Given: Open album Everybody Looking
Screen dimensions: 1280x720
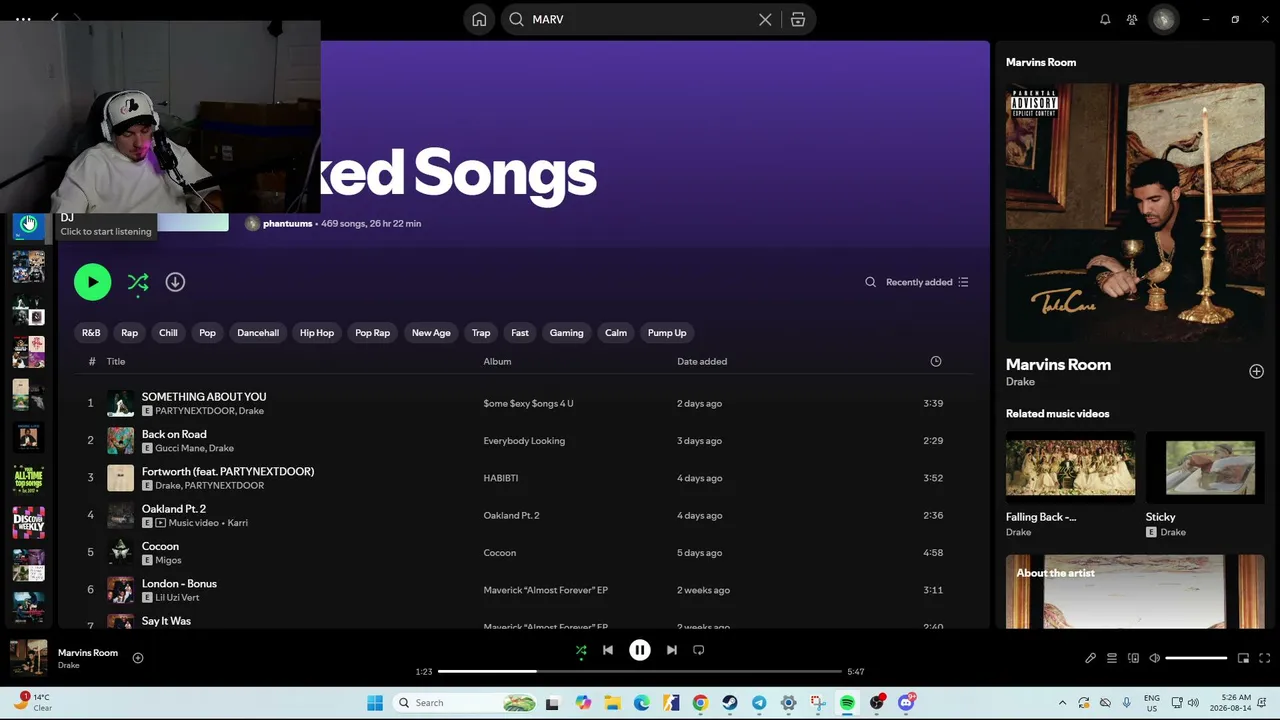Looking at the screenshot, I should (x=524, y=441).
